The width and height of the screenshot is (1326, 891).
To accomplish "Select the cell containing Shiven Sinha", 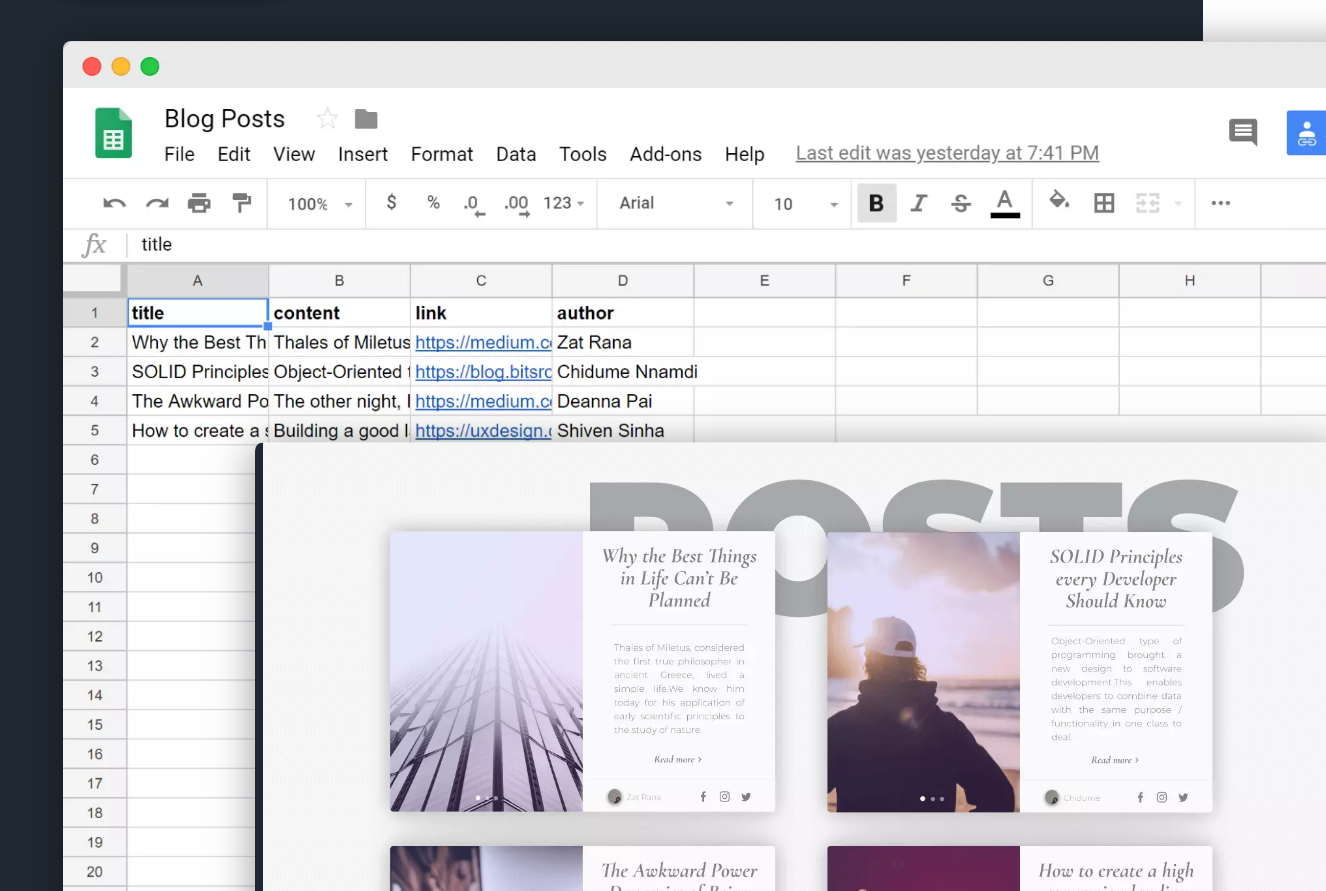I will pyautogui.click(x=623, y=431).
